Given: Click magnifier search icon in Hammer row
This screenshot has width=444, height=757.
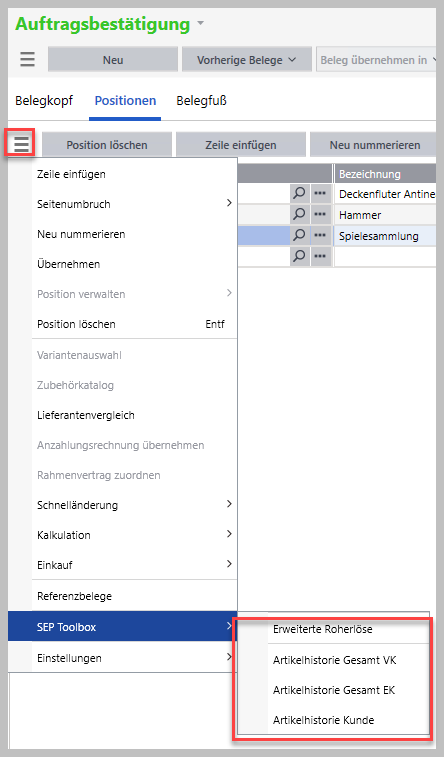Looking at the screenshot, I should [299, 214].
